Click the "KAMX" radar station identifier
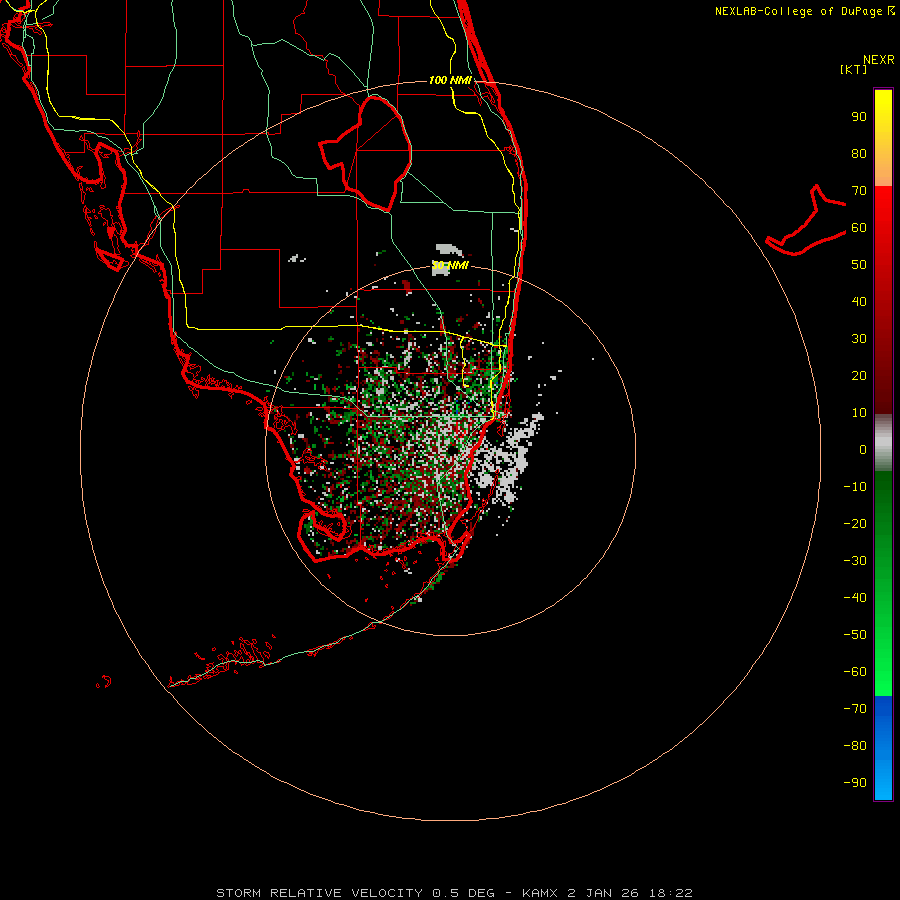Viewport: 900px width, 900px height. click(541, 893)
